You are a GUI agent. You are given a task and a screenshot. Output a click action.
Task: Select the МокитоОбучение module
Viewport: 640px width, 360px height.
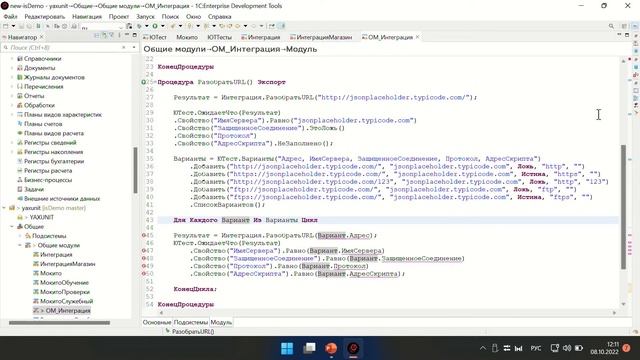64,282
